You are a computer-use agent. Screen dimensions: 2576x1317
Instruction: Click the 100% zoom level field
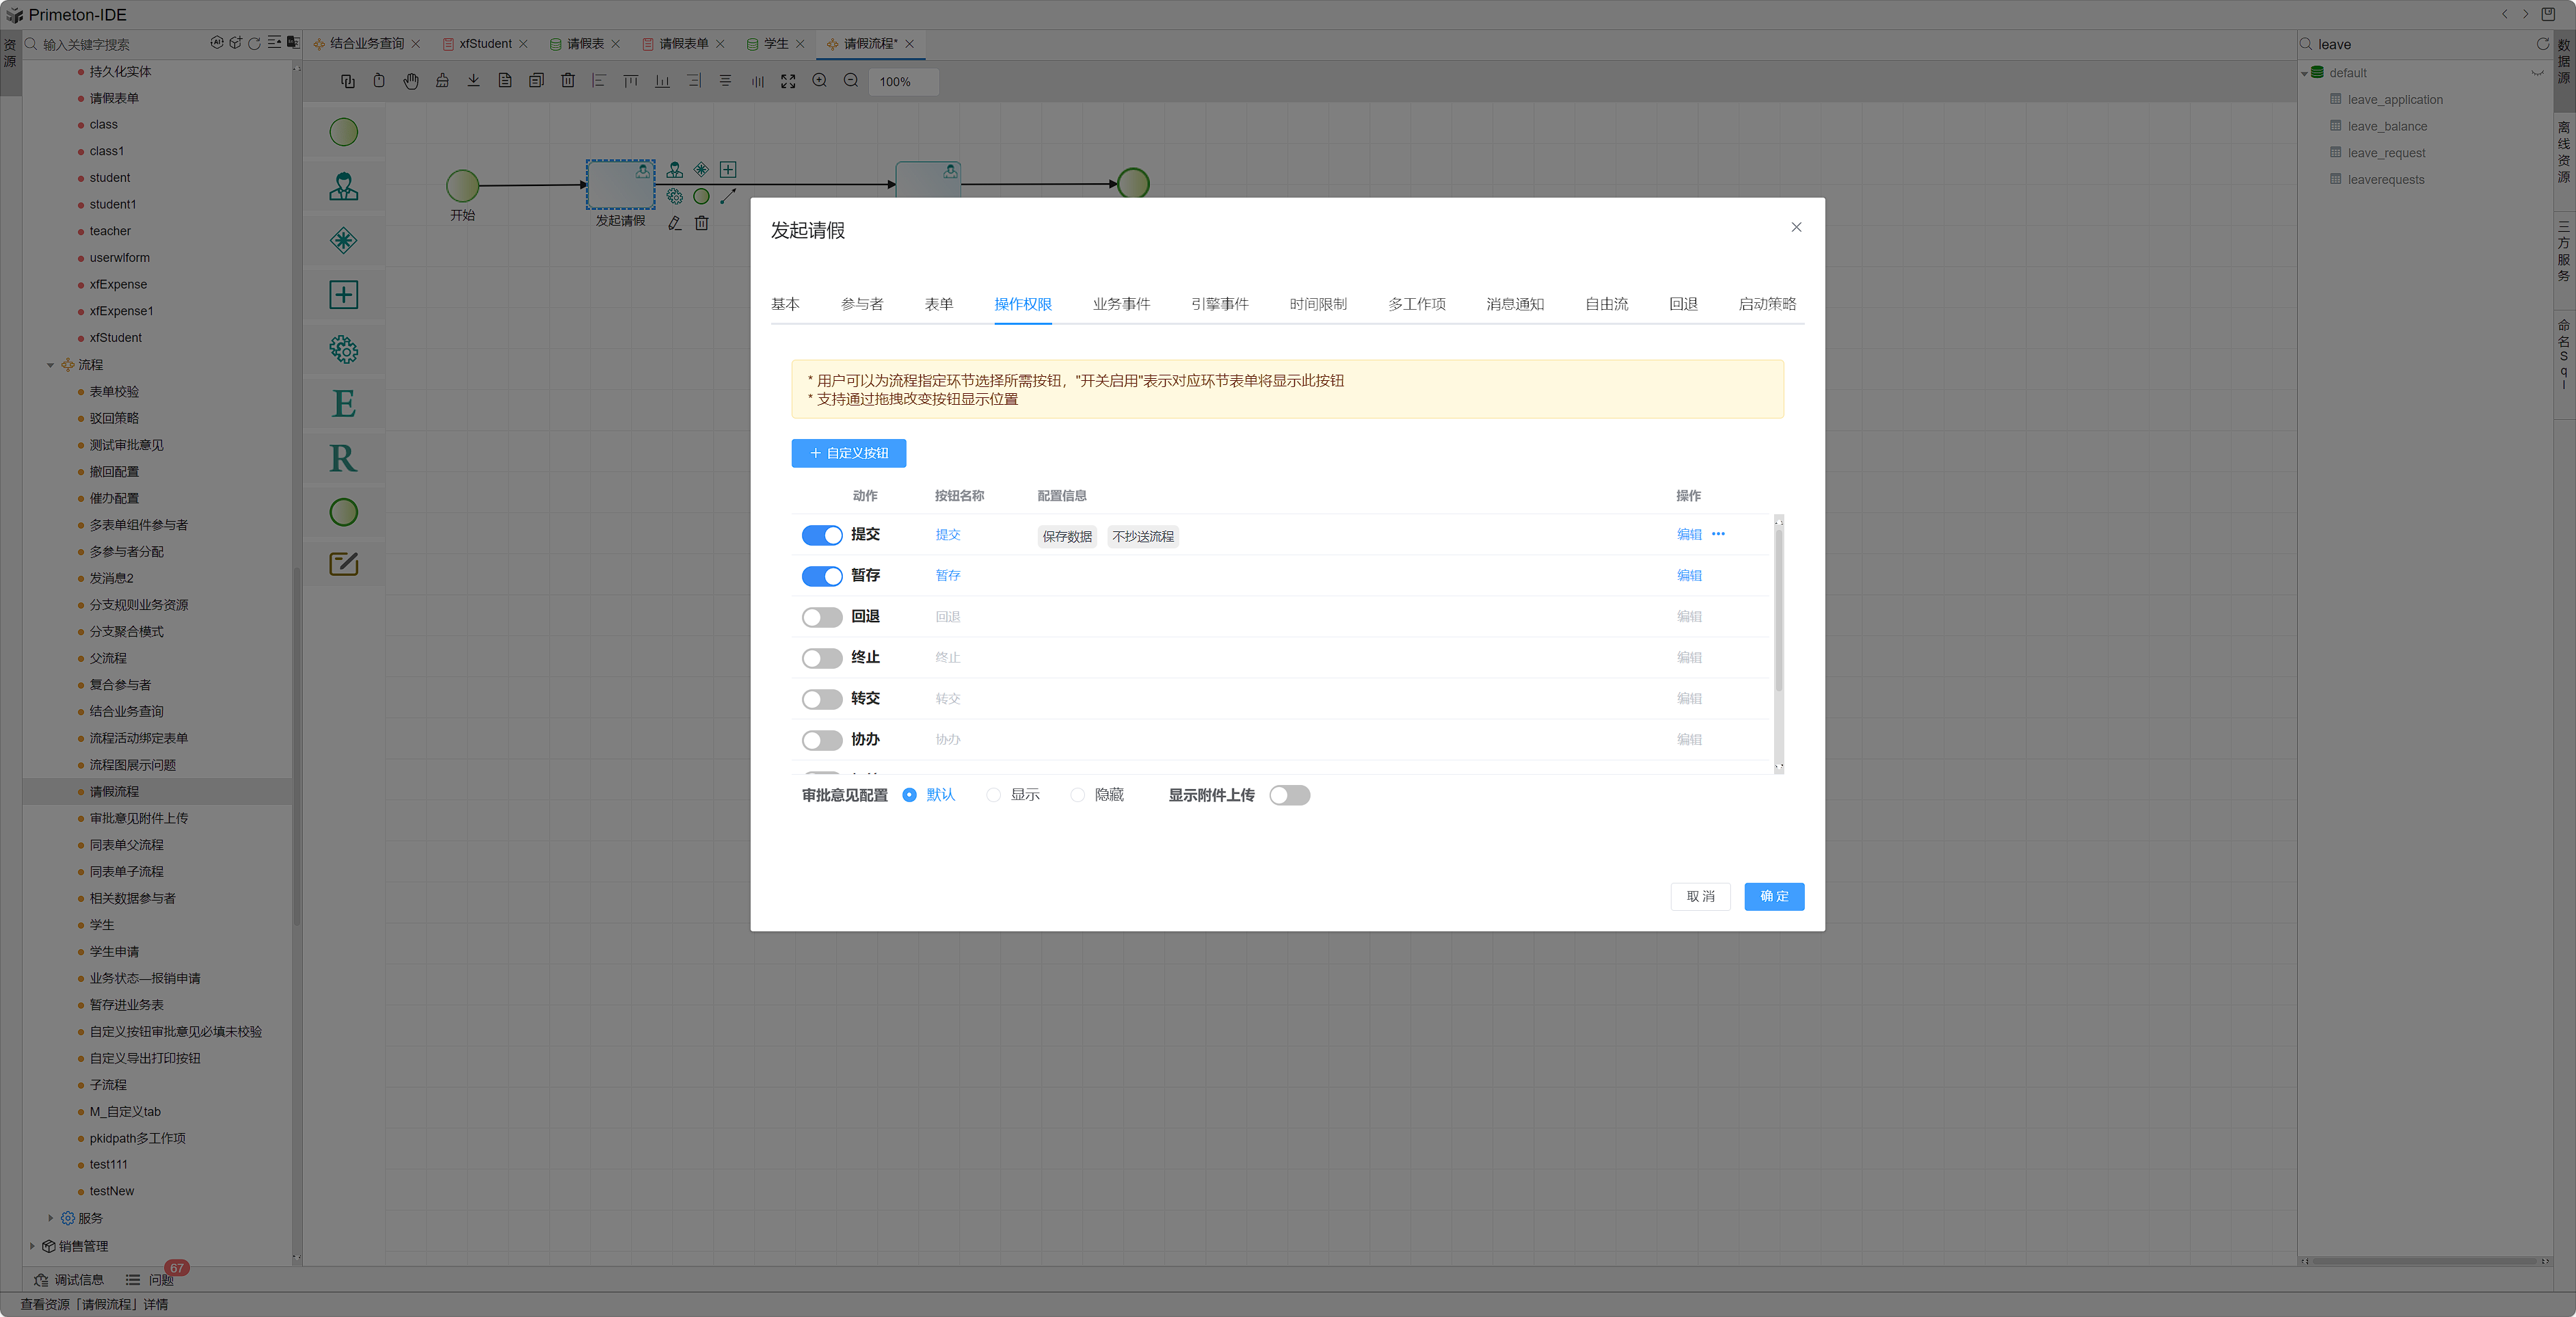click(x=902, y=82)
